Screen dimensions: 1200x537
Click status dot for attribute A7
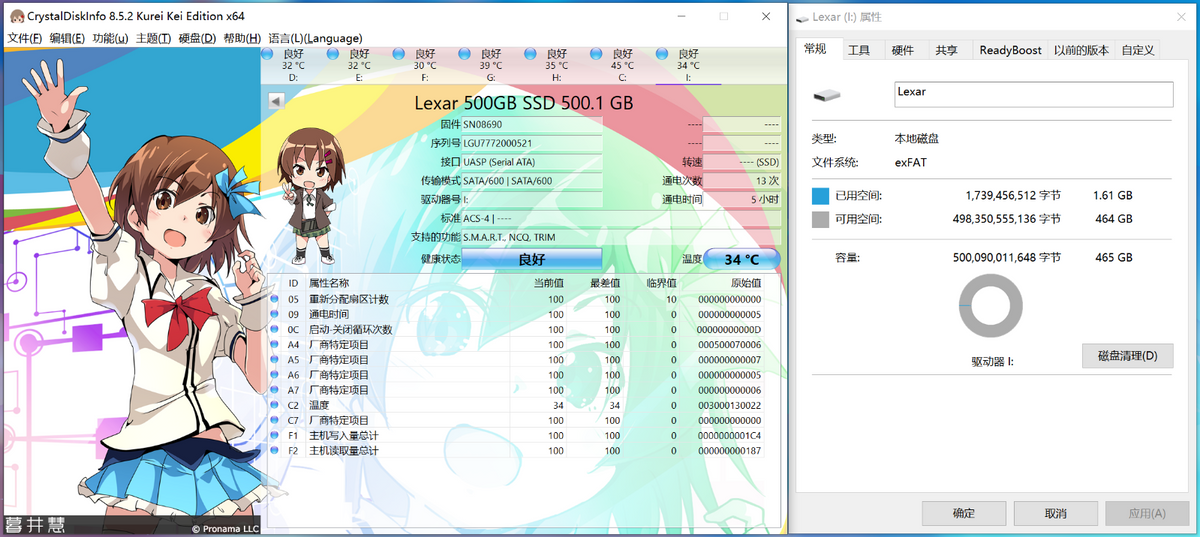click(276, 390)
